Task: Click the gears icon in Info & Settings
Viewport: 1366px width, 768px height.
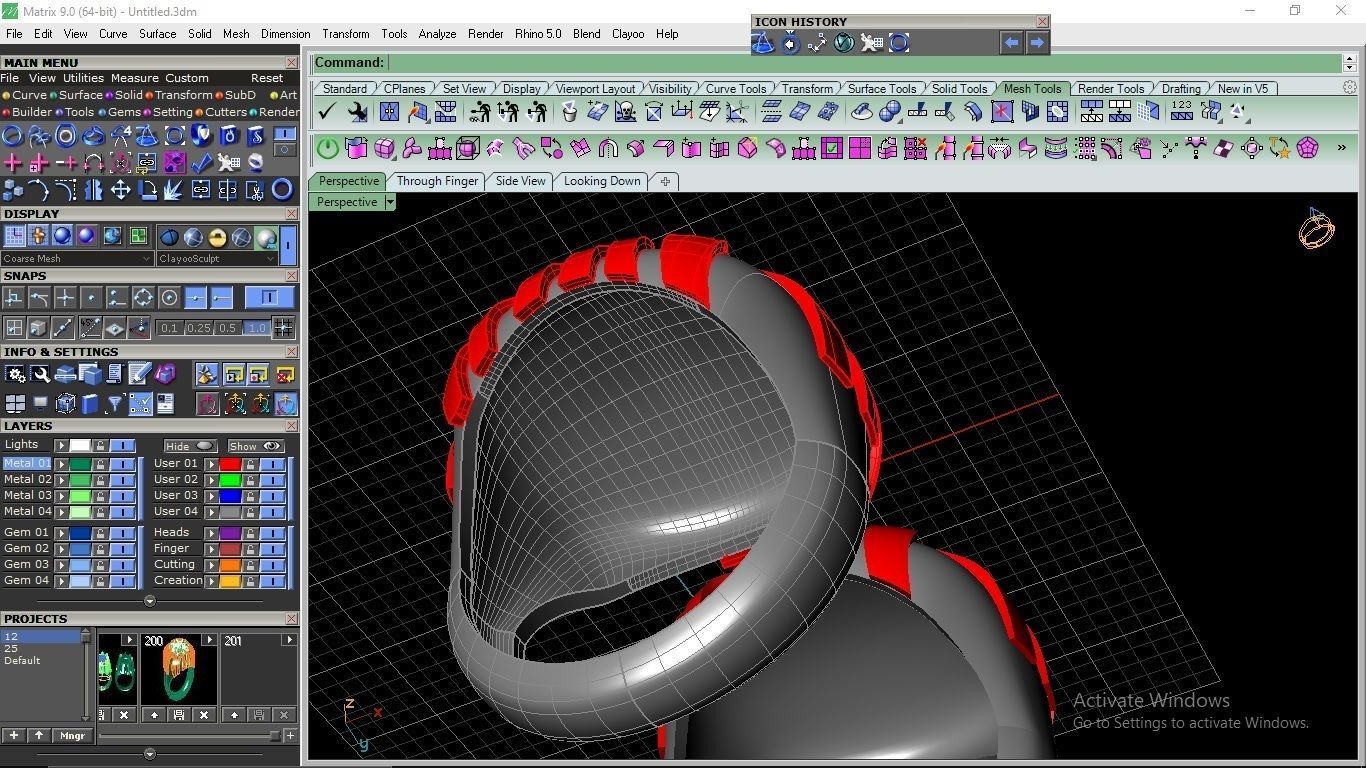Action: point(15,374)
